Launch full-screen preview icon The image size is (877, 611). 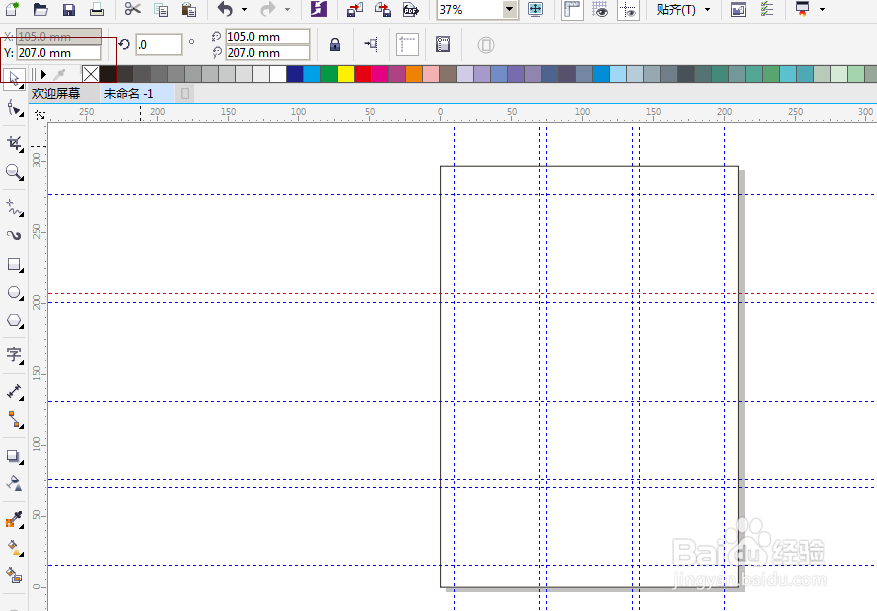pos(535,10)
